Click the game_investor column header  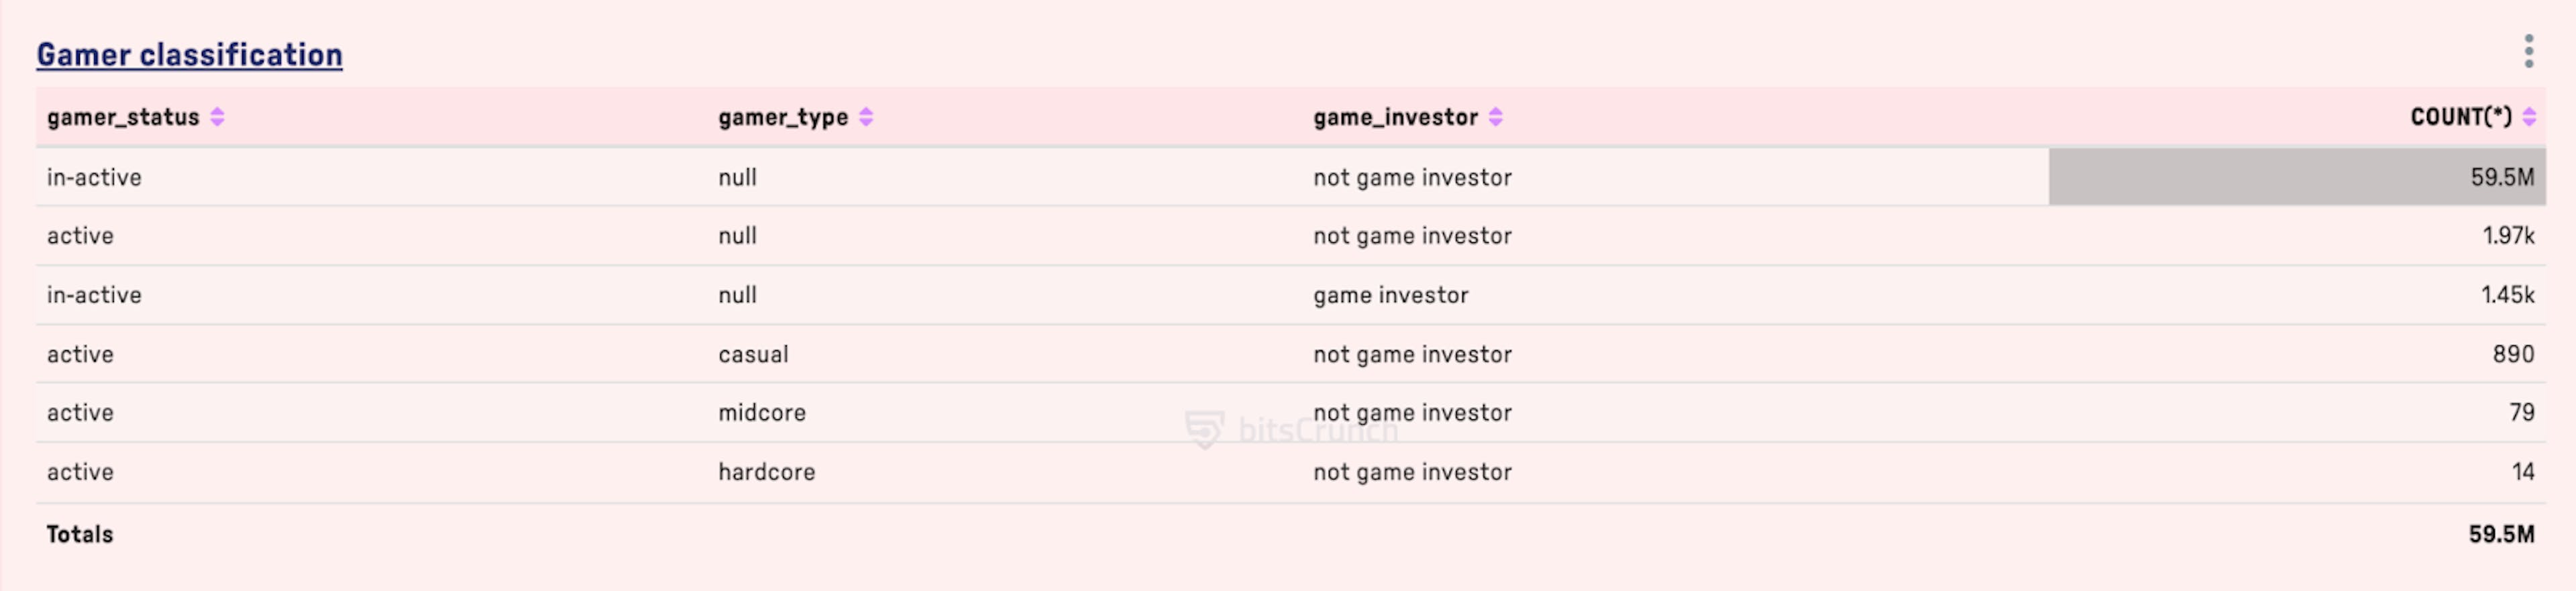coord(1395,117)
